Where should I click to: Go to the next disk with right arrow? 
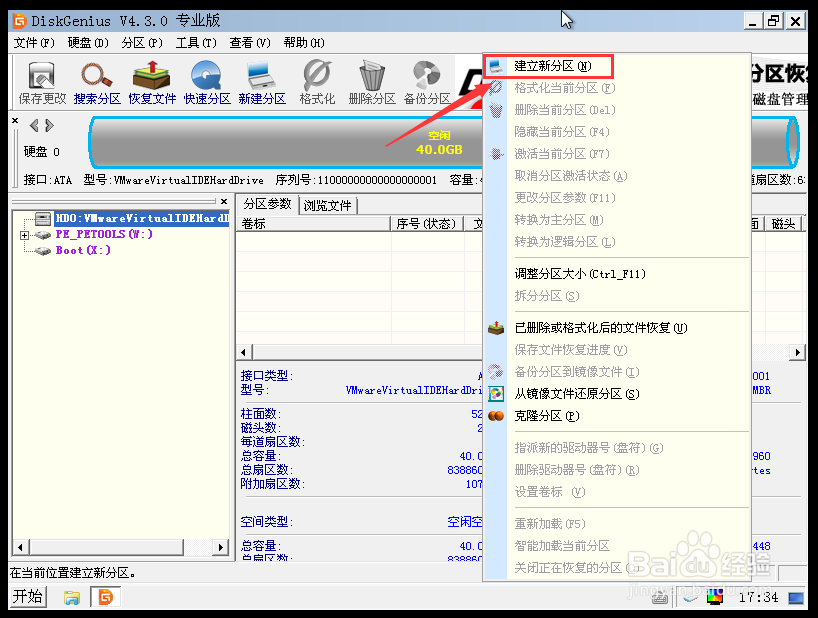(x=49, y=126)
